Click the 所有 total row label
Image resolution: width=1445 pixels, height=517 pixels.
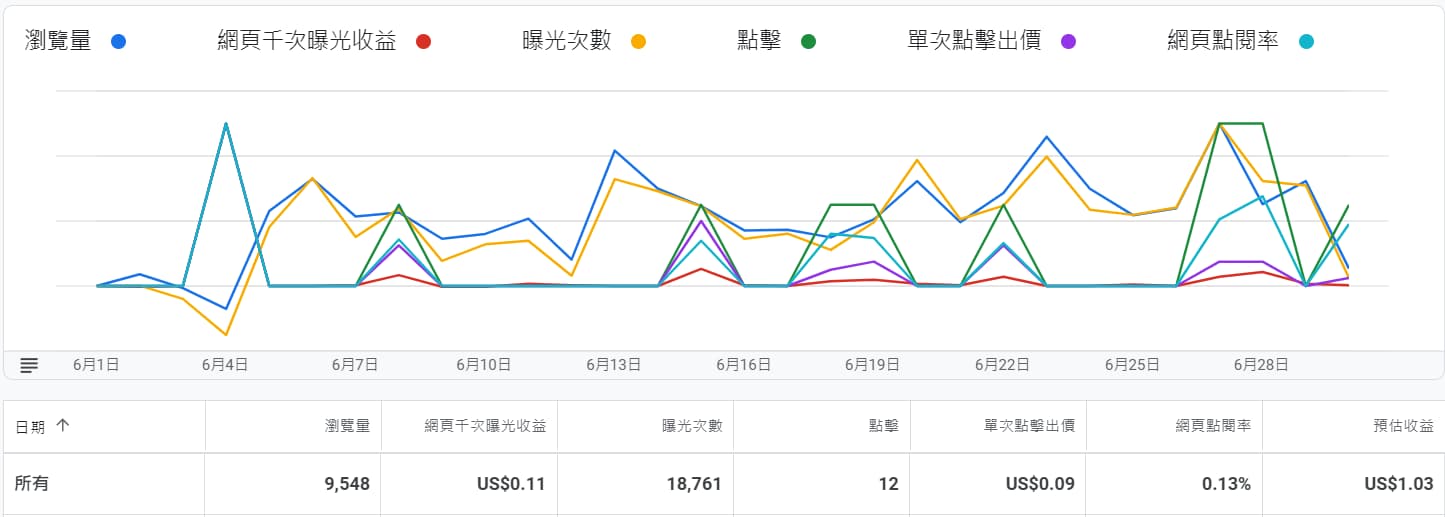32,484
